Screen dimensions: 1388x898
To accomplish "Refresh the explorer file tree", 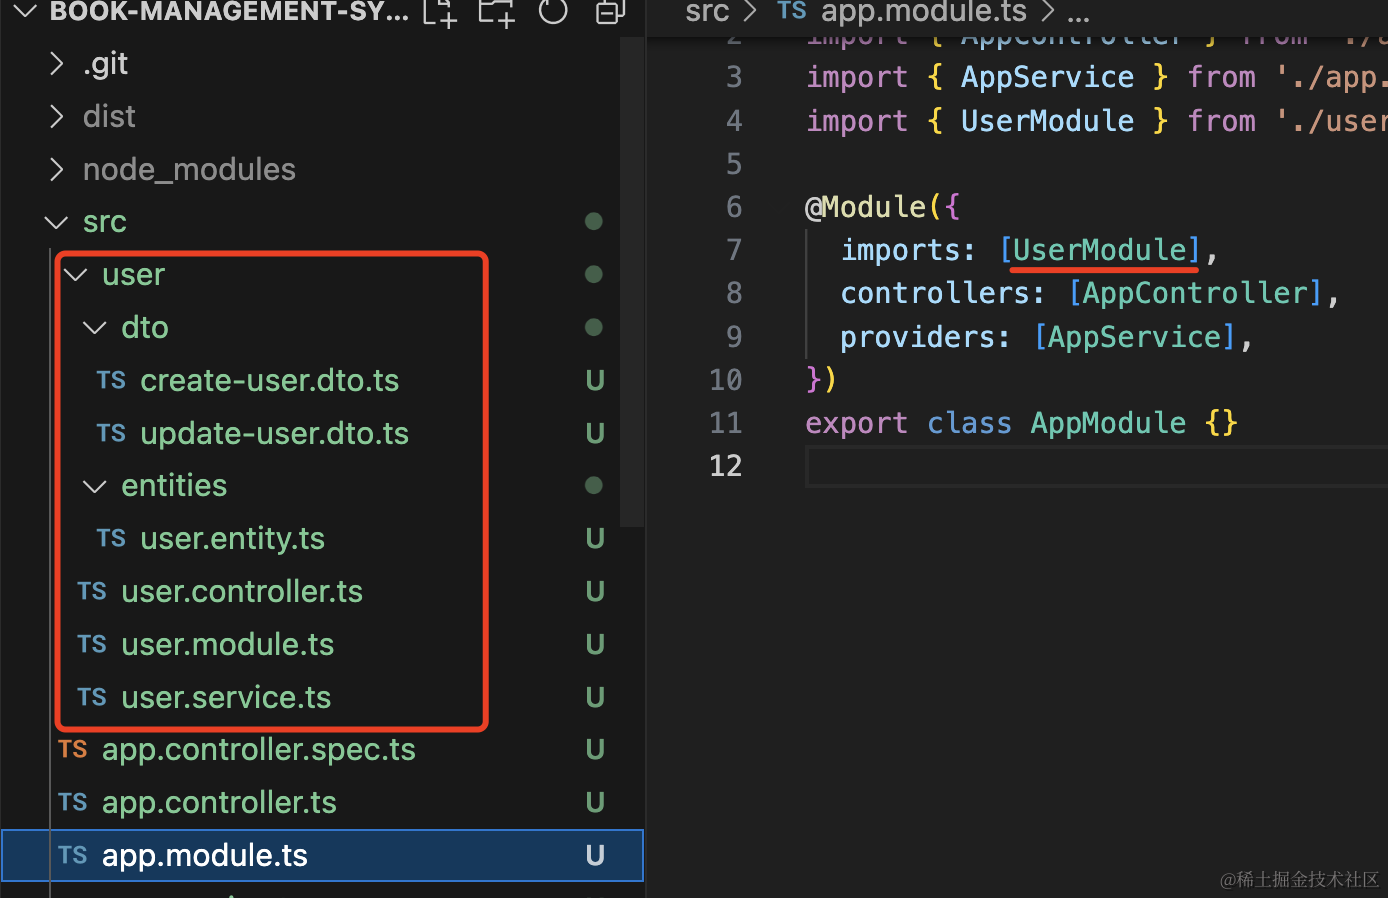I will tap(553, 12).
